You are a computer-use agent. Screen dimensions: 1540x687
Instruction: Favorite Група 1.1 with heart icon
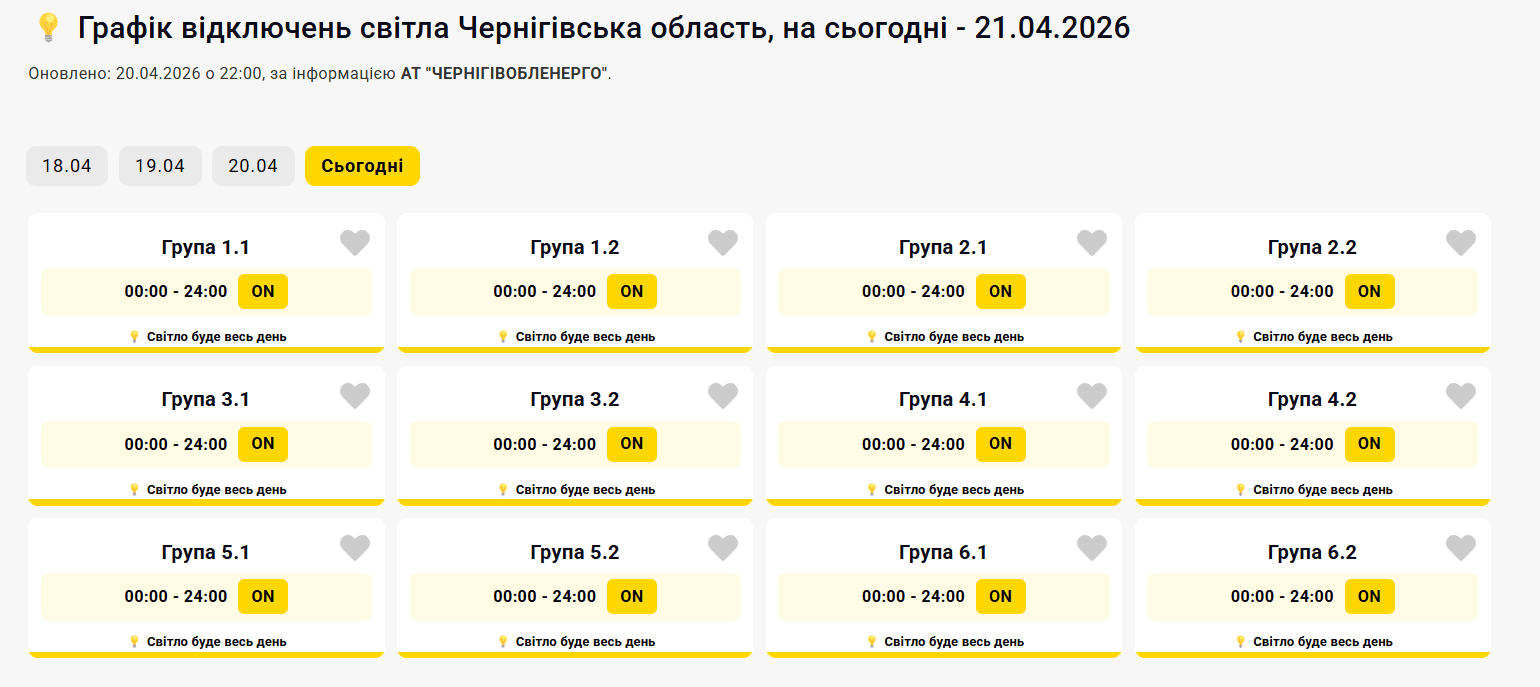[x=355, y=243]
